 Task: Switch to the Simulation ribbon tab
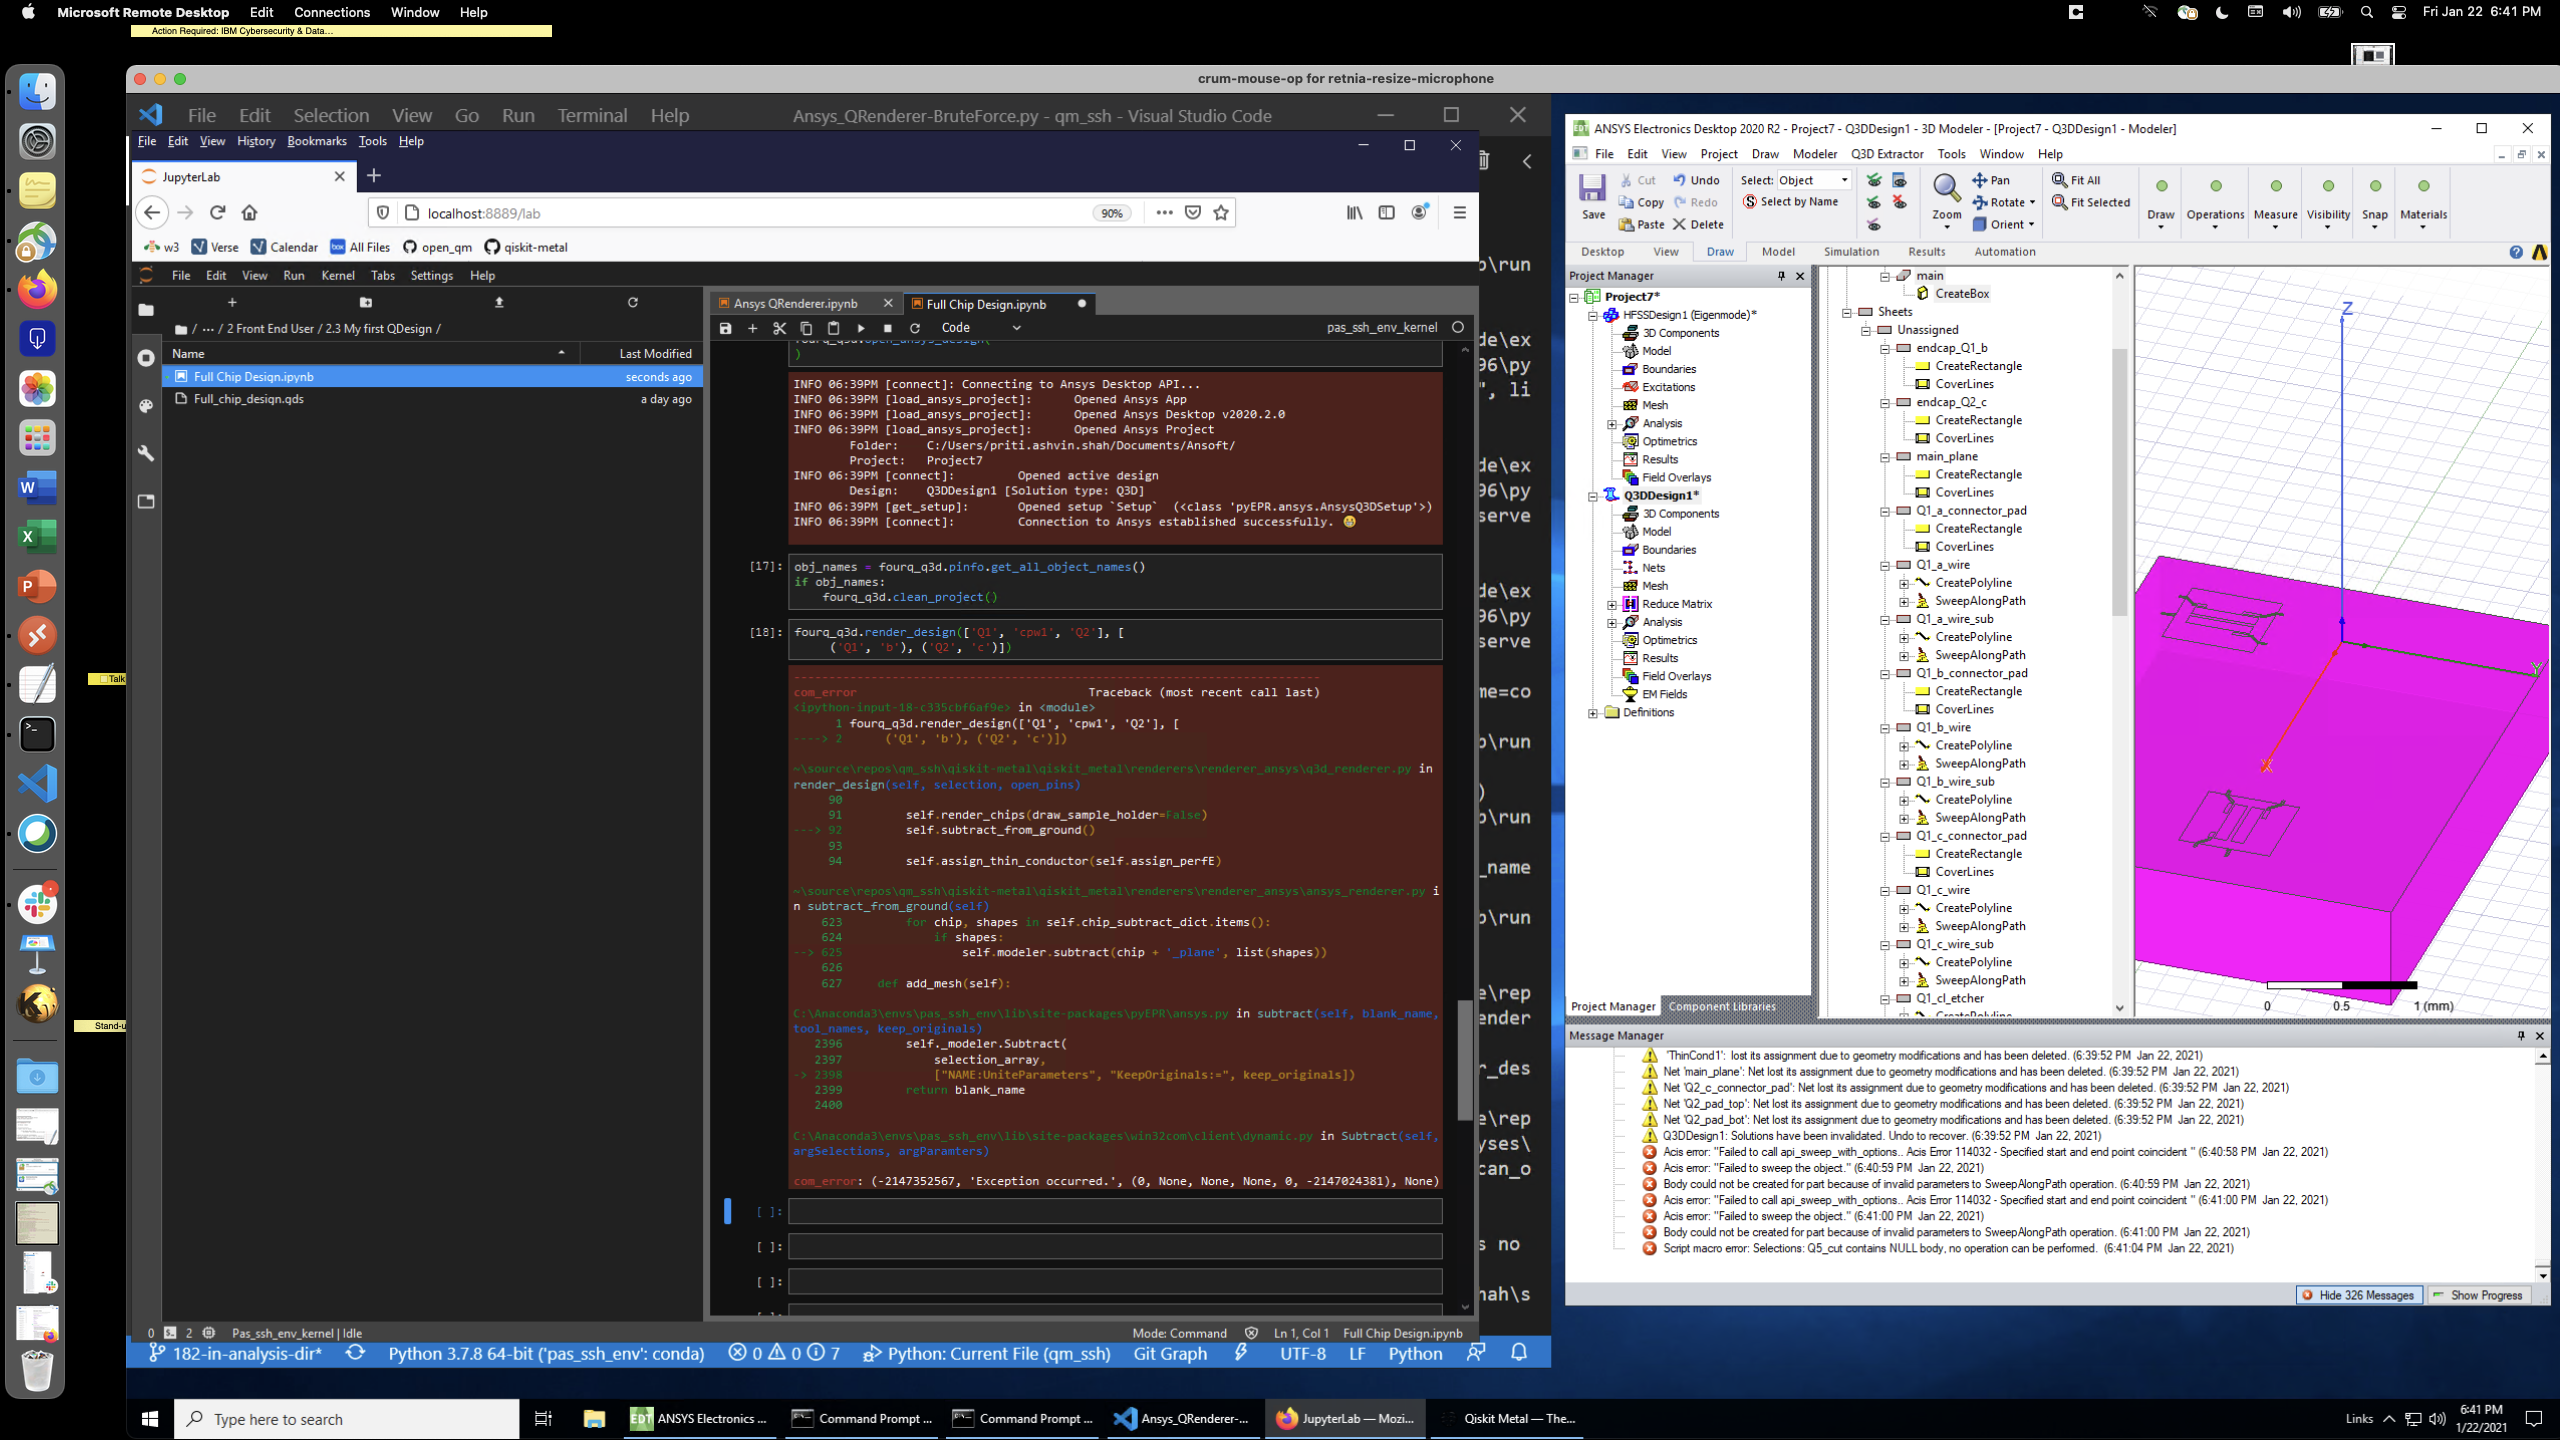[1850, 252]
